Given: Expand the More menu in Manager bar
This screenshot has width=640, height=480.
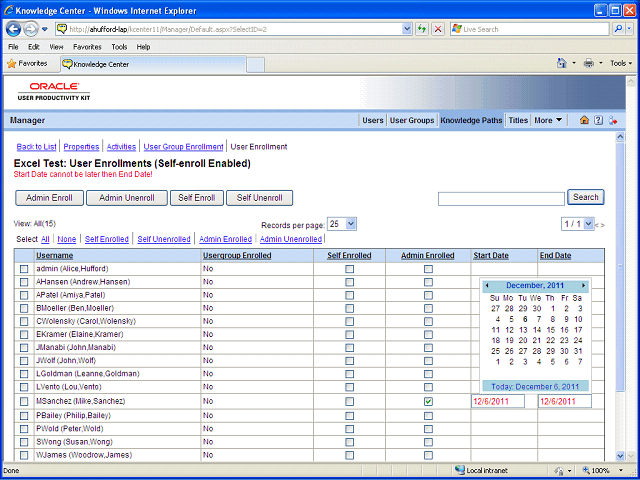Looking at the screenshot, I should click(548, 120).
